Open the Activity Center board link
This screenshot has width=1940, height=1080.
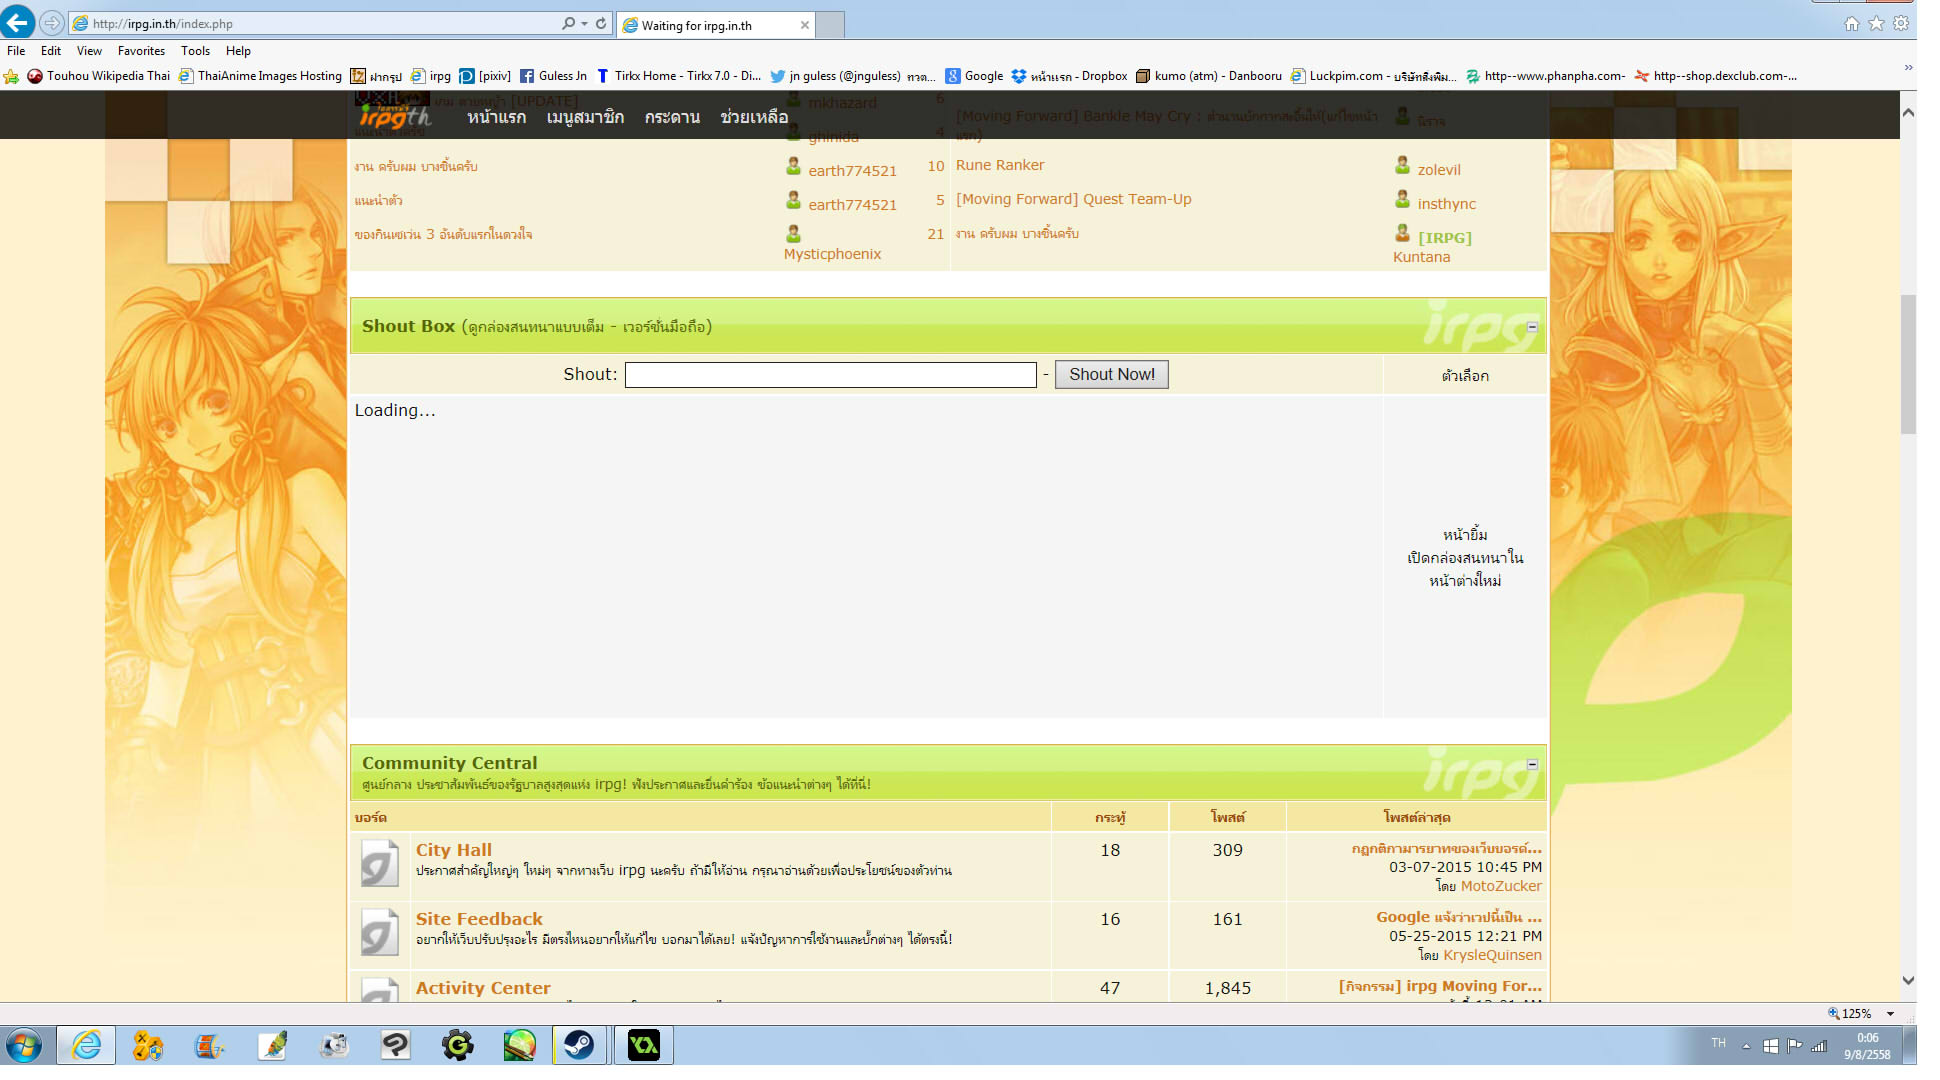tap(483, 988)
